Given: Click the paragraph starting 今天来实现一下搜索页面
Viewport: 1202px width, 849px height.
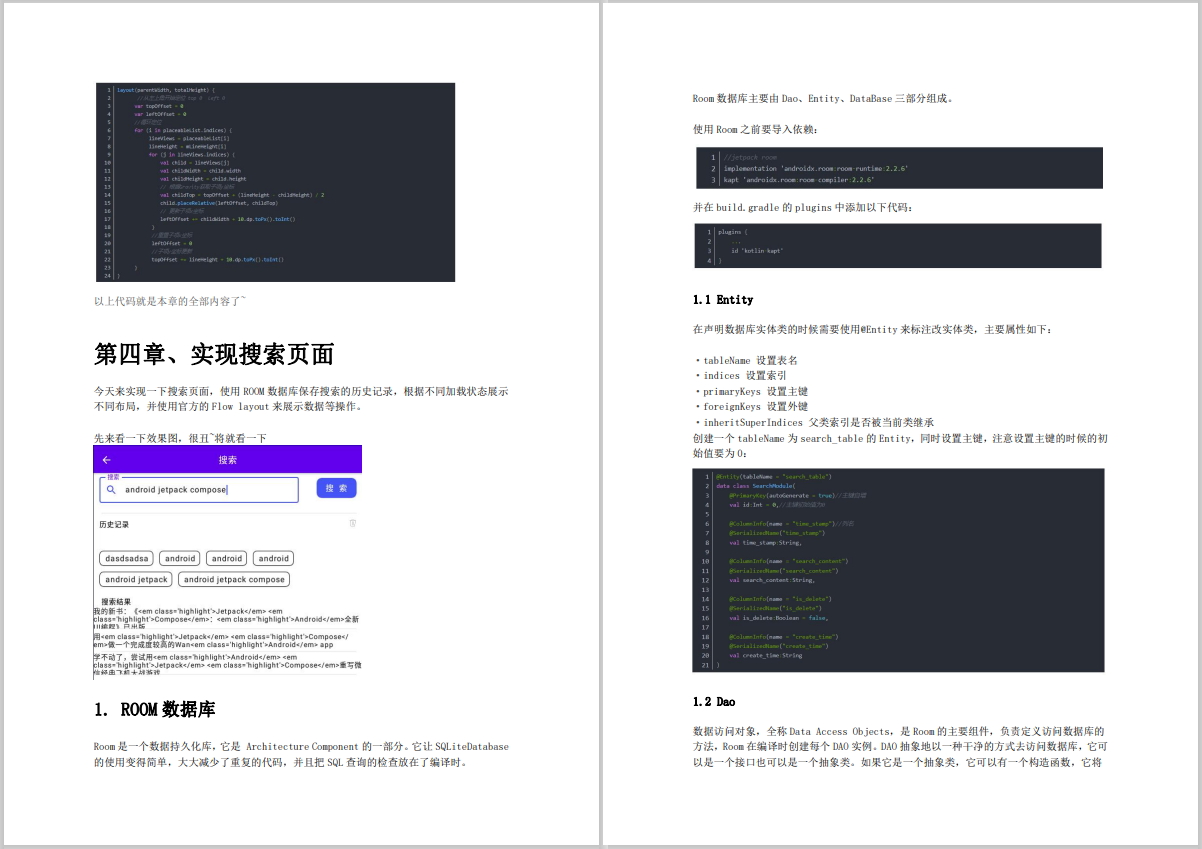Looking at the screenshot, I should [301, 399].
